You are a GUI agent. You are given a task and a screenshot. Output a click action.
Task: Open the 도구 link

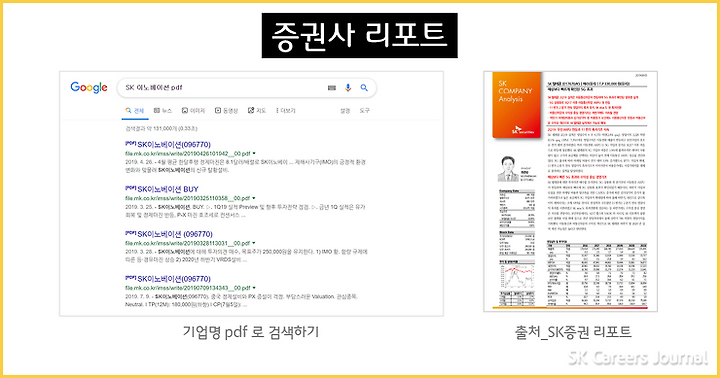click(x=365, y=111)
